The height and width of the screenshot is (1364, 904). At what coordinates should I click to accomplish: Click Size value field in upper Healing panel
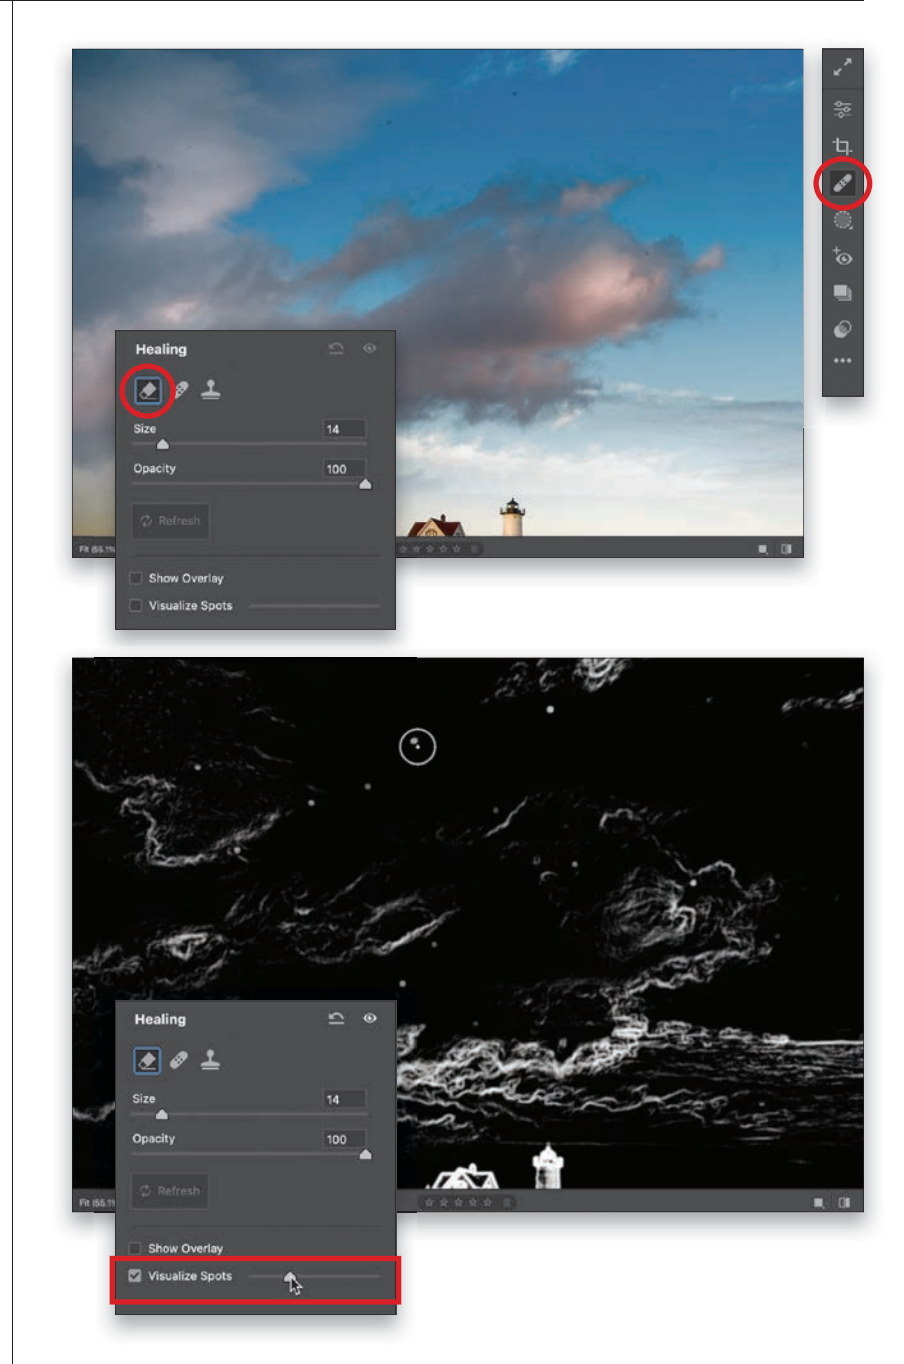(344, 429)
